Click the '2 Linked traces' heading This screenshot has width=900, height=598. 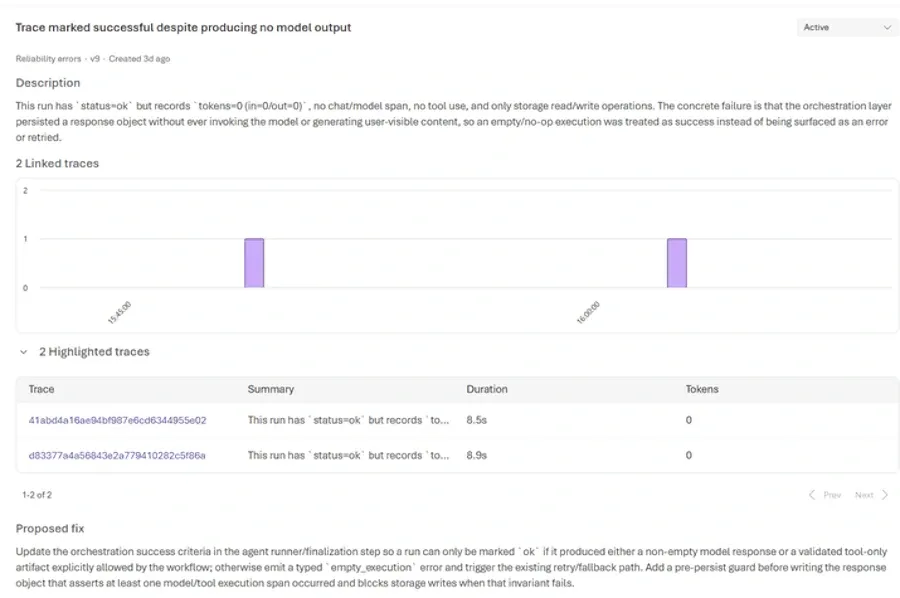click(57, 164)
